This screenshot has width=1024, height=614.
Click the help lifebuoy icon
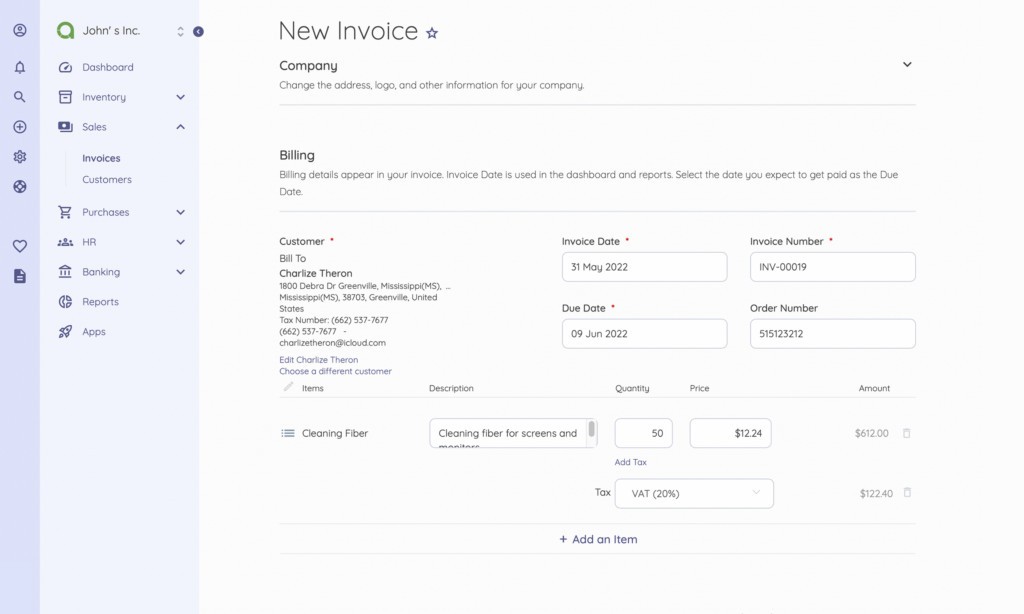pos(20,187)
